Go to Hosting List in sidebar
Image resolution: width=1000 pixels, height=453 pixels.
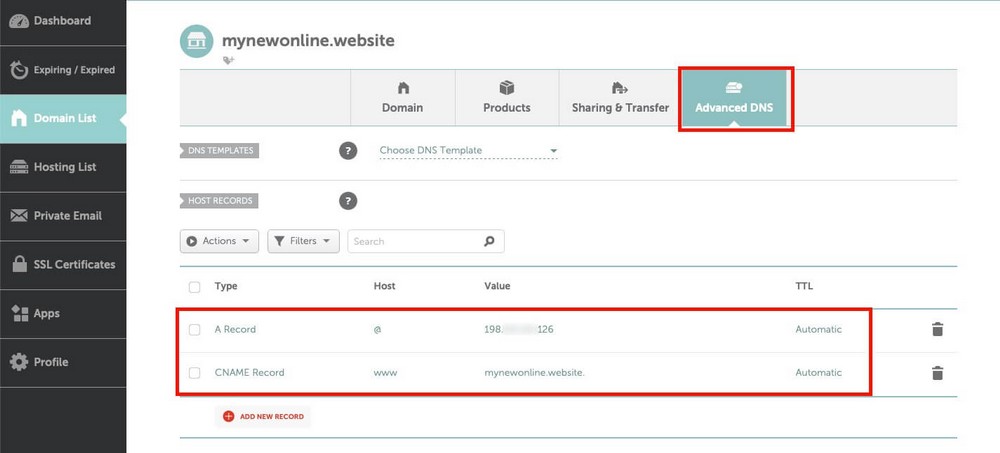[63, 167]
